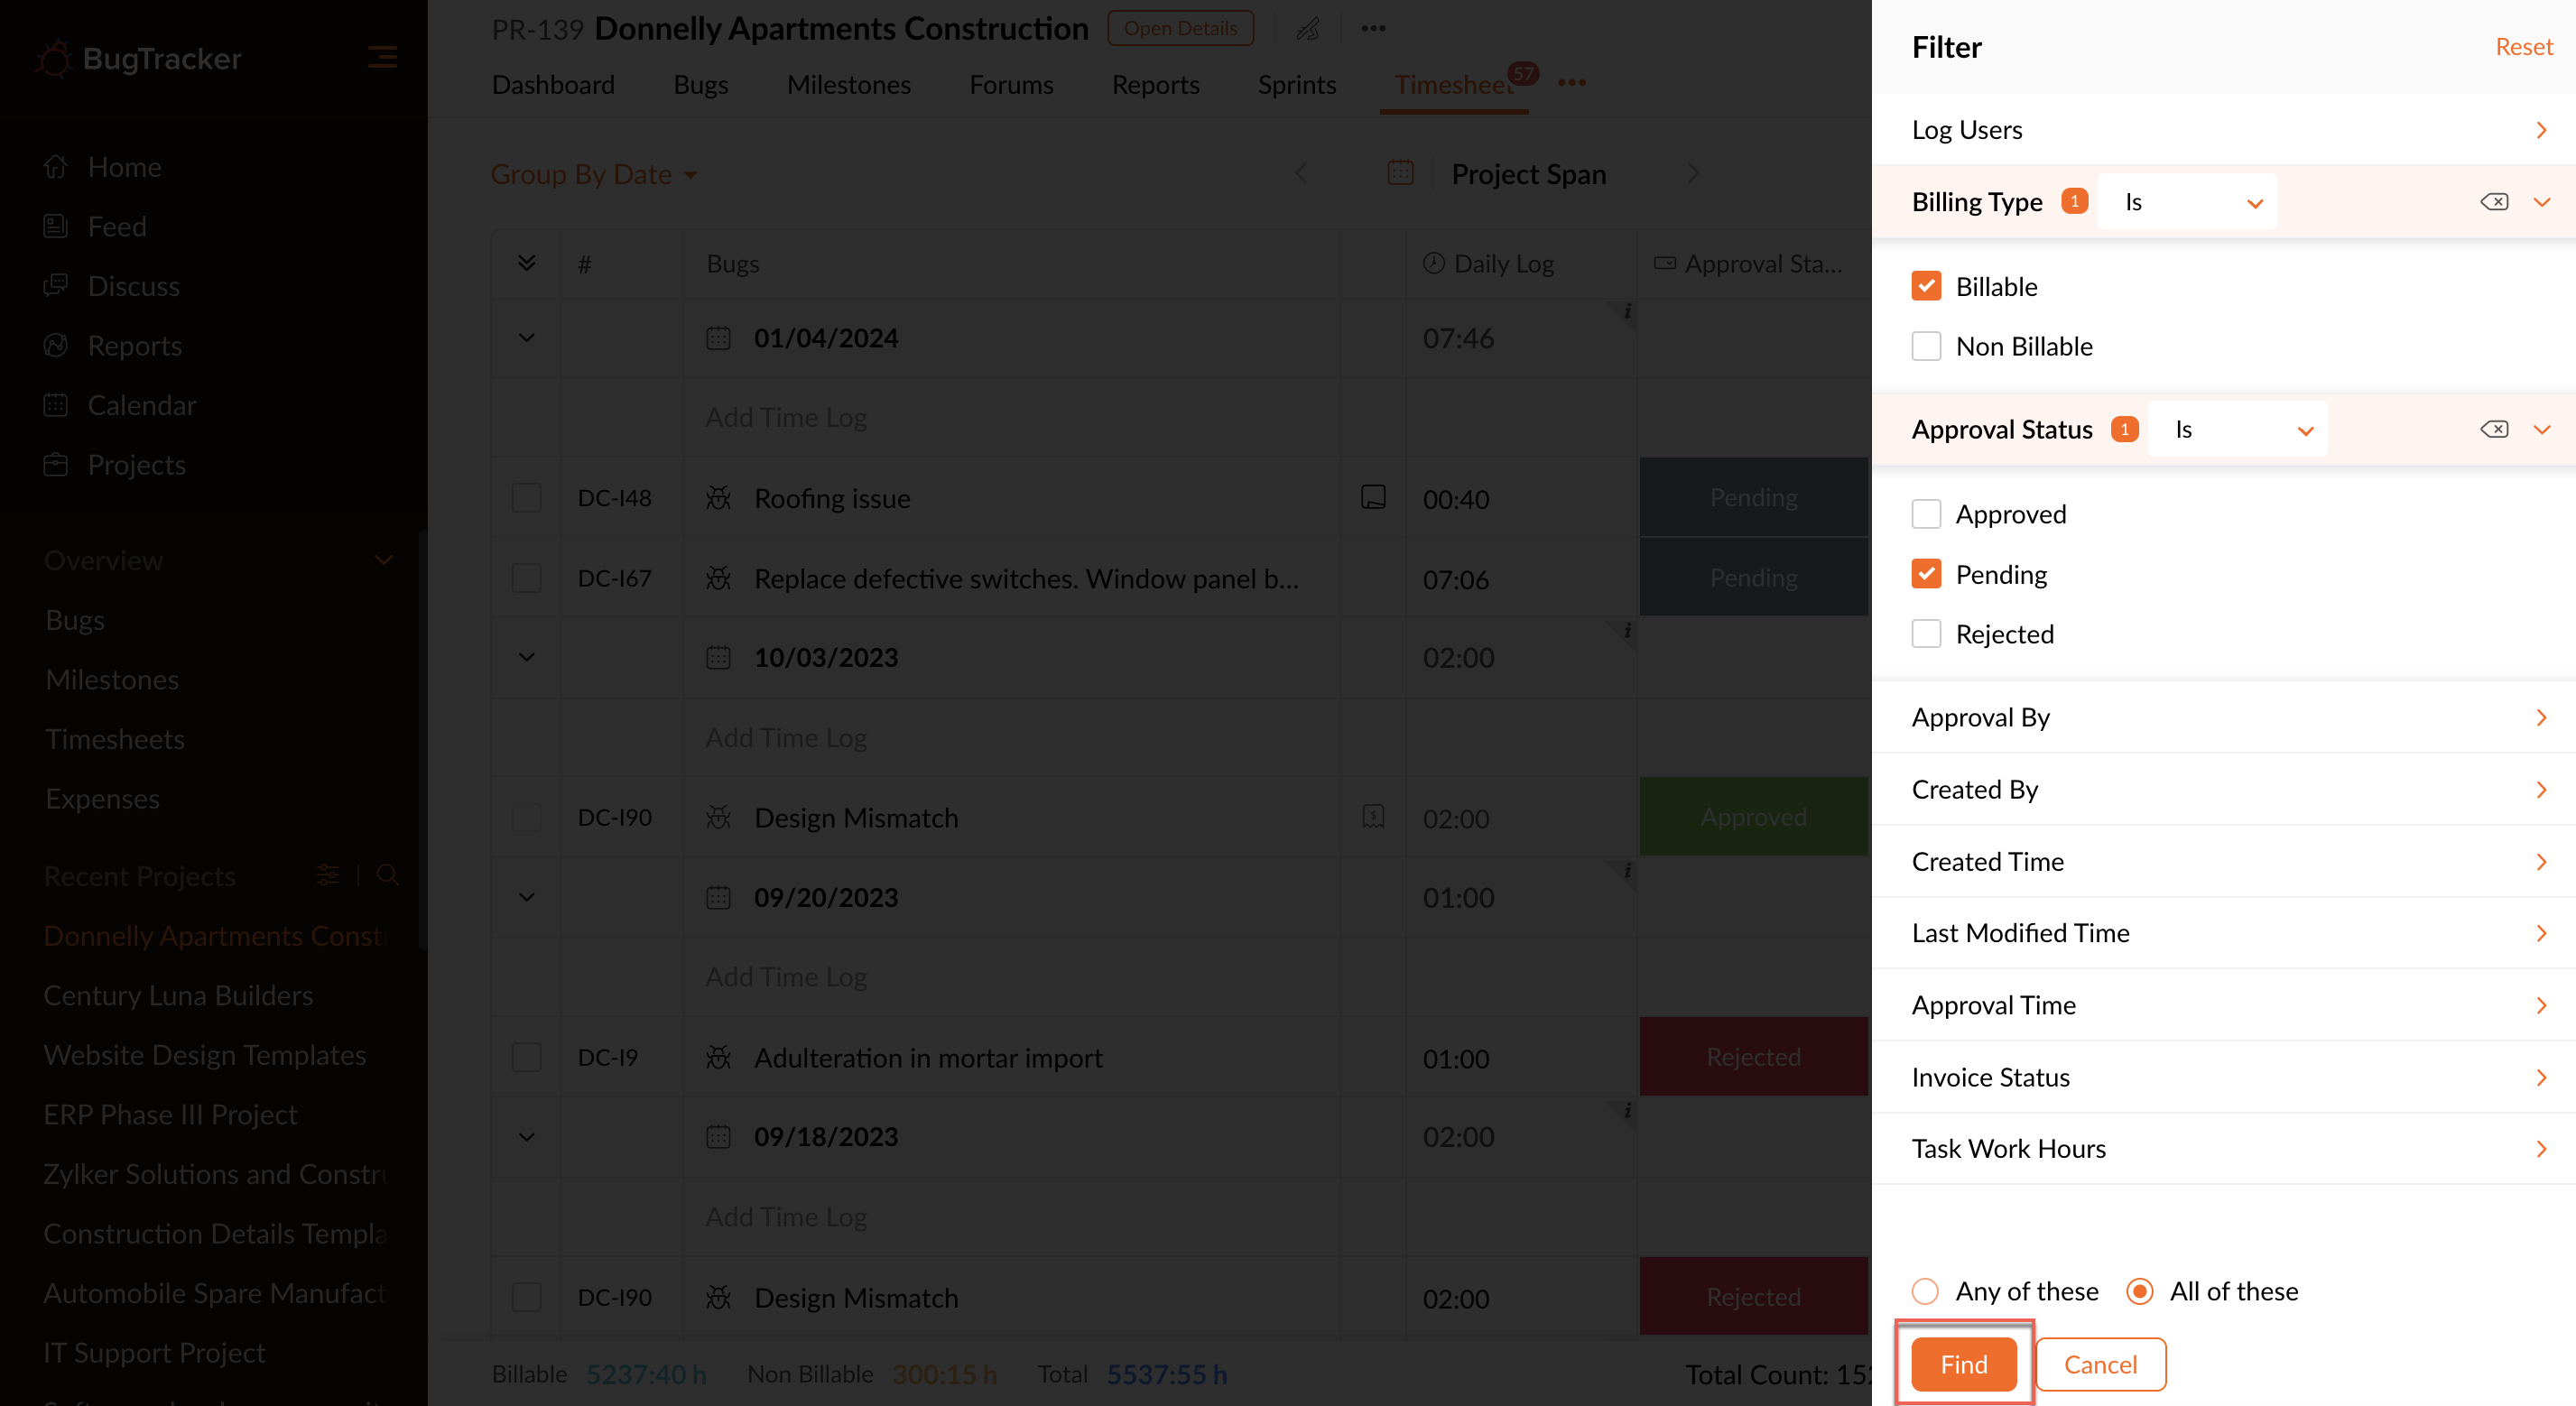Click the Discuss icon in sidebar
Image resolution: width=2576 pixels, height=1406 pixels.
pyautogui.click(x=56, y=285)
